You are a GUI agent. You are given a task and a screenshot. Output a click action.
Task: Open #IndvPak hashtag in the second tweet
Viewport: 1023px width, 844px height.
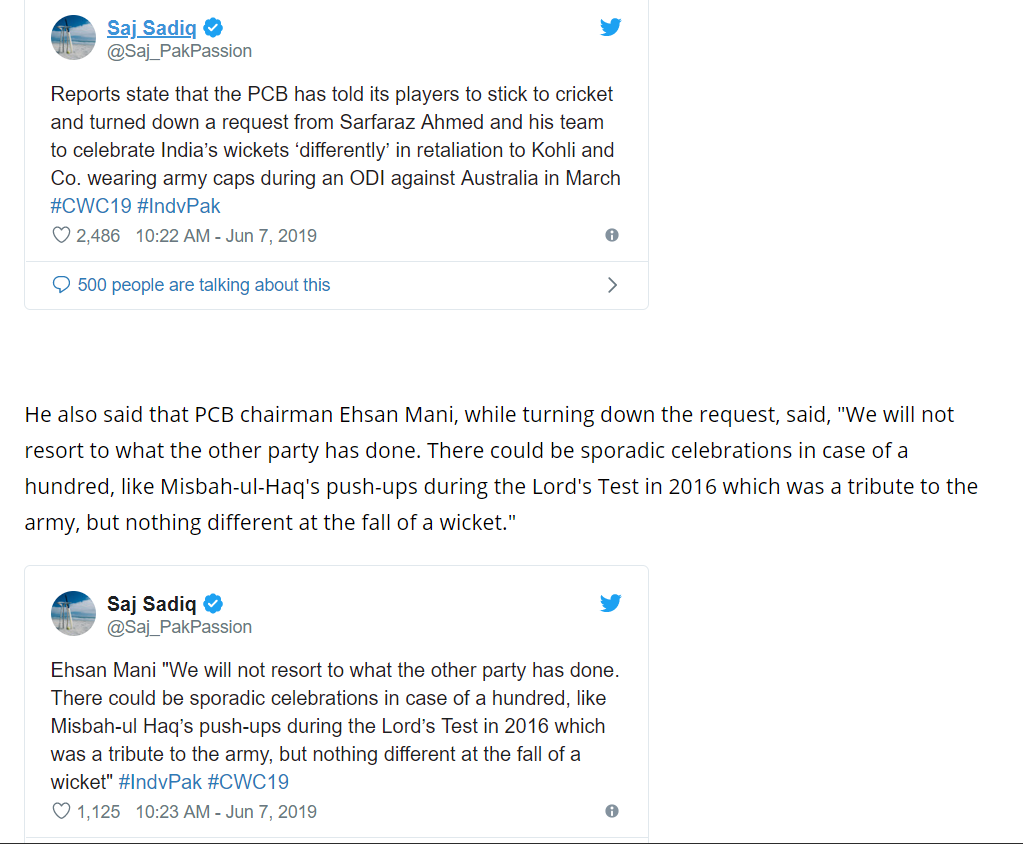160,782
